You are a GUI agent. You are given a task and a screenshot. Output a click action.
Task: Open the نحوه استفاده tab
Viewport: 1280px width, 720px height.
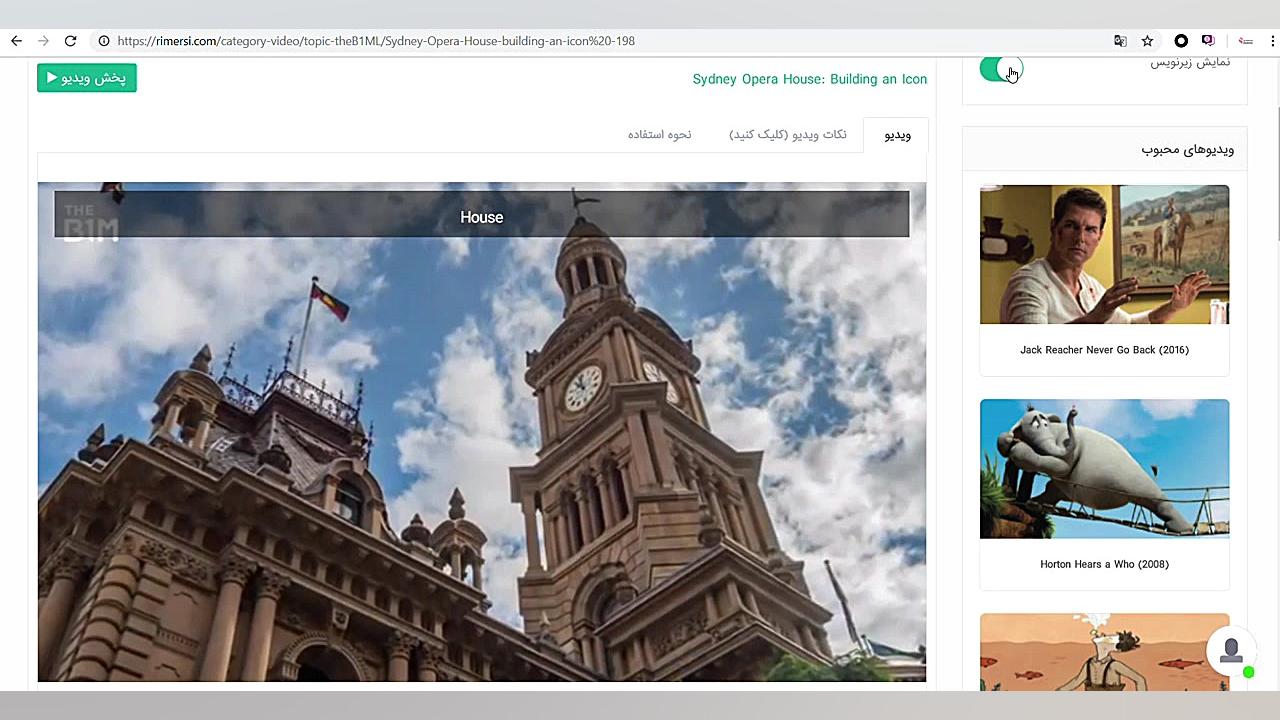coord(659,135)
